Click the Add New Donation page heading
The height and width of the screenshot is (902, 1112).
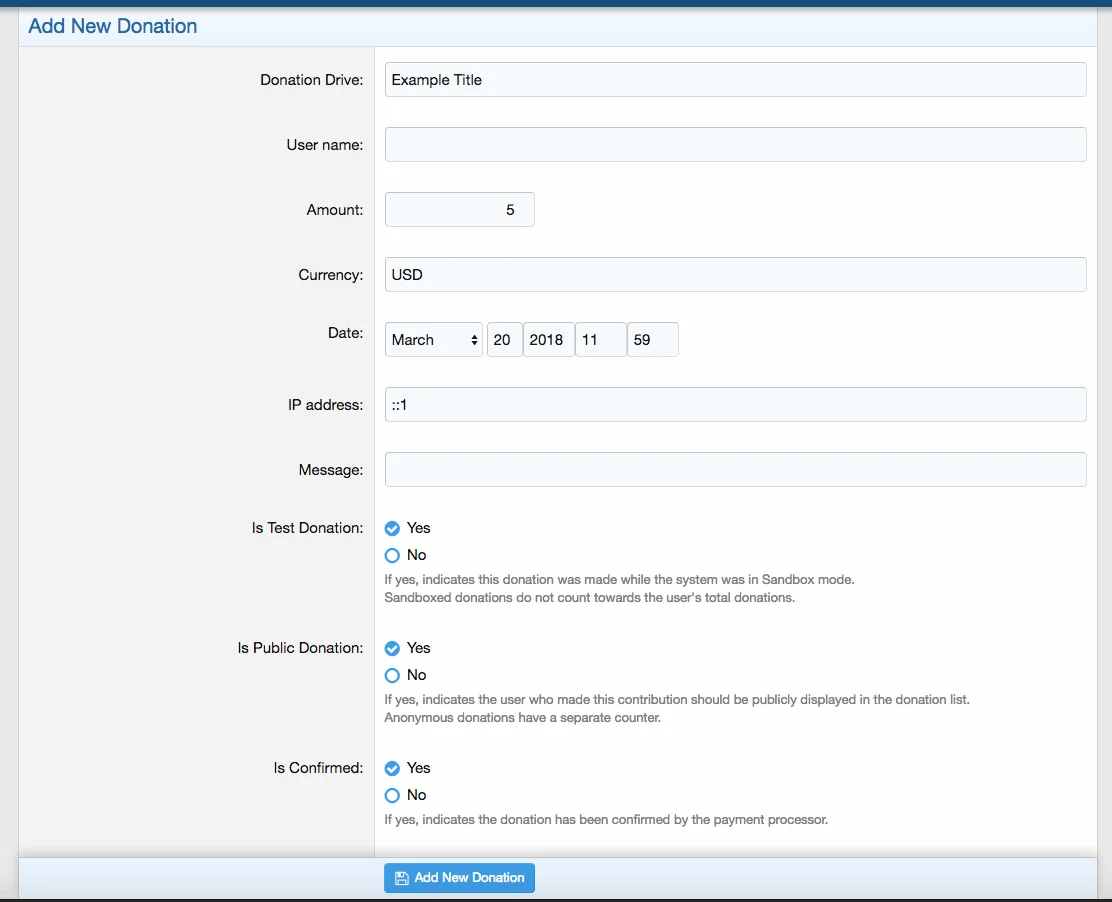[113, 26]
